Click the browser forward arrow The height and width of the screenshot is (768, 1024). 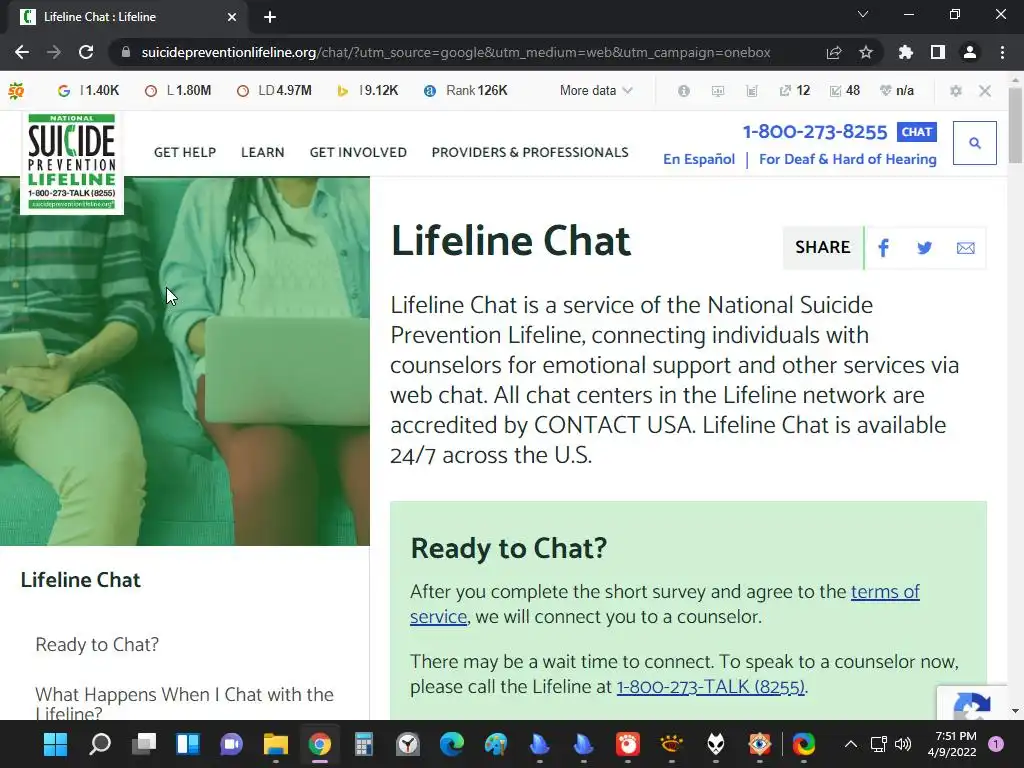coord(54,52)
